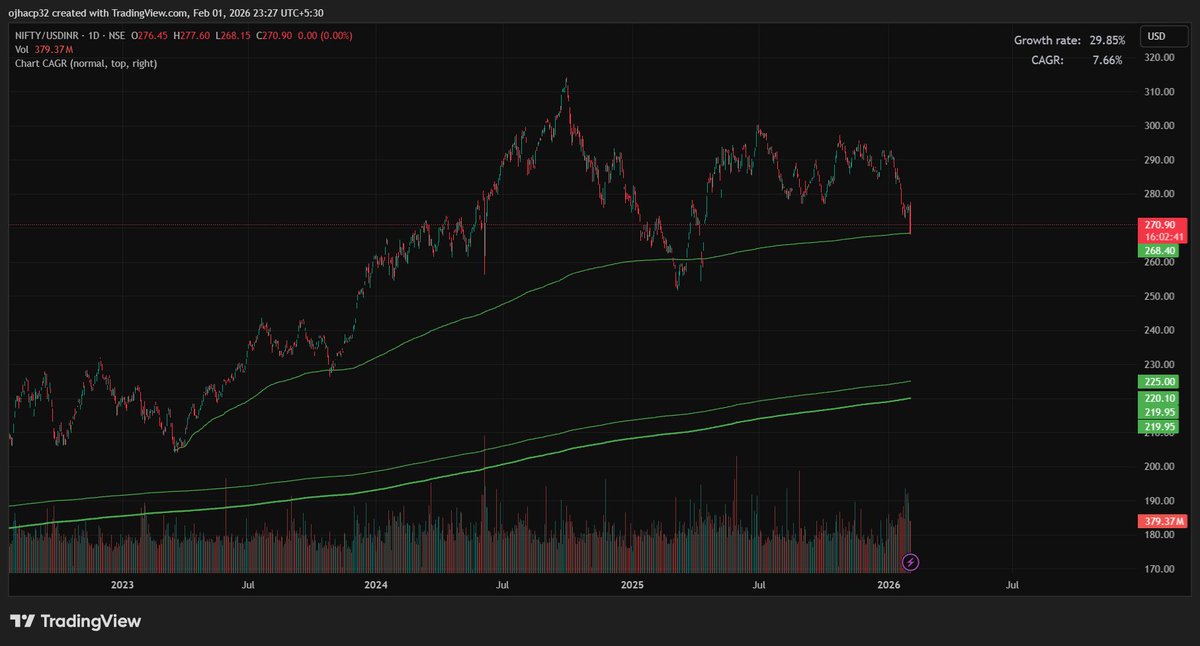1200x646 pixels.
Task: Select the Vol indicator legend label
Action: (23, 49)
